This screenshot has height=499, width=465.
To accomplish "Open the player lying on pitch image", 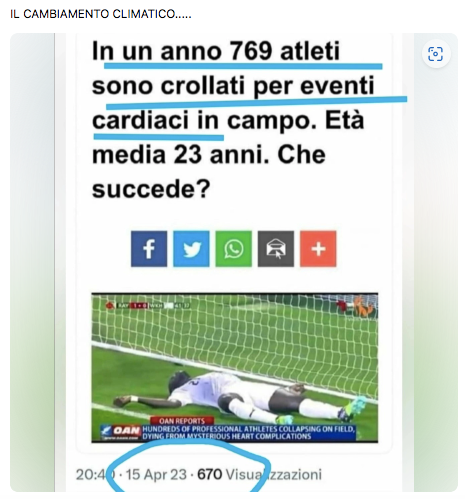I will pyautogui.click(x=235, y=368).
